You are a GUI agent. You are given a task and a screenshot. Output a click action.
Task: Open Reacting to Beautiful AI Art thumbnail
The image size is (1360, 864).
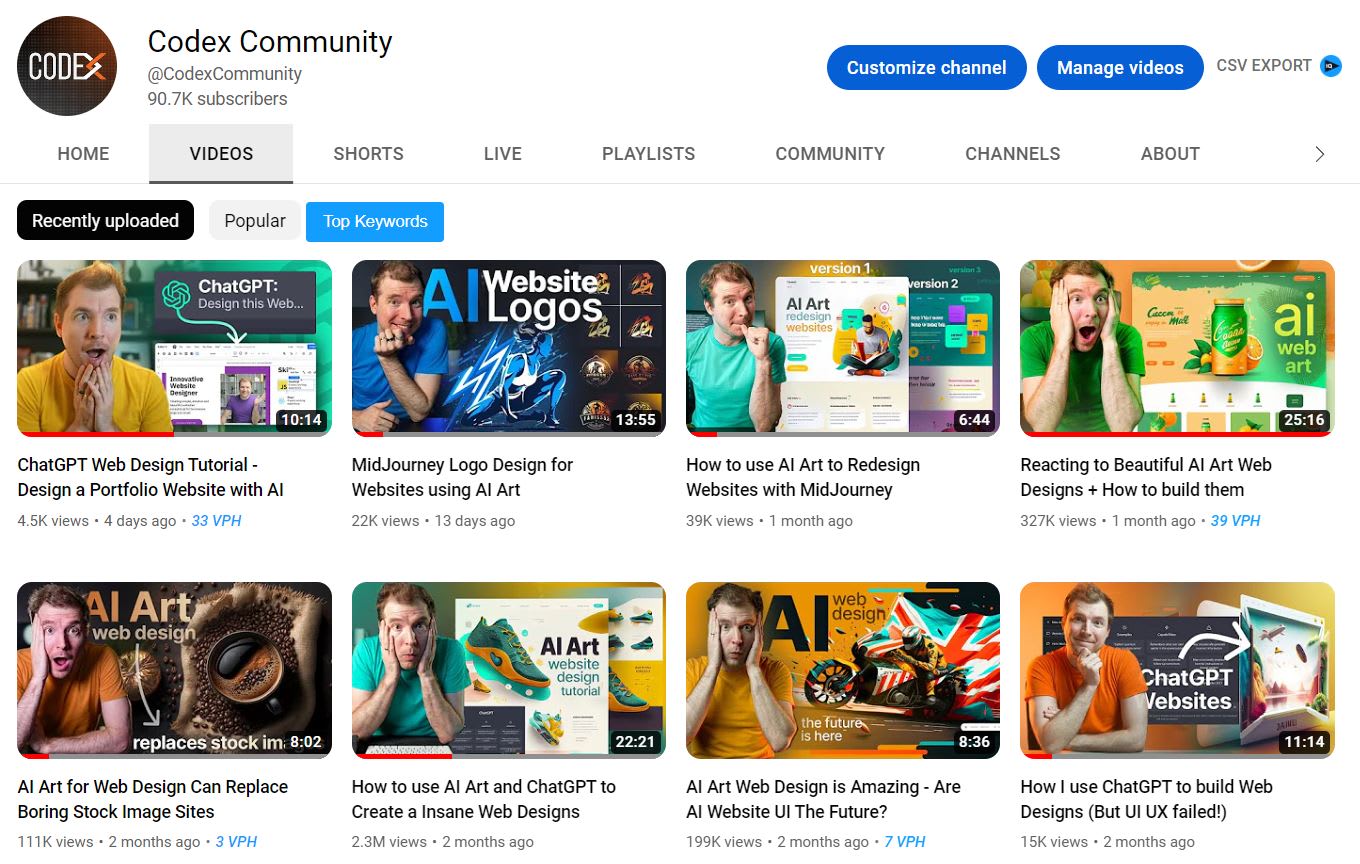(1177, 348)
